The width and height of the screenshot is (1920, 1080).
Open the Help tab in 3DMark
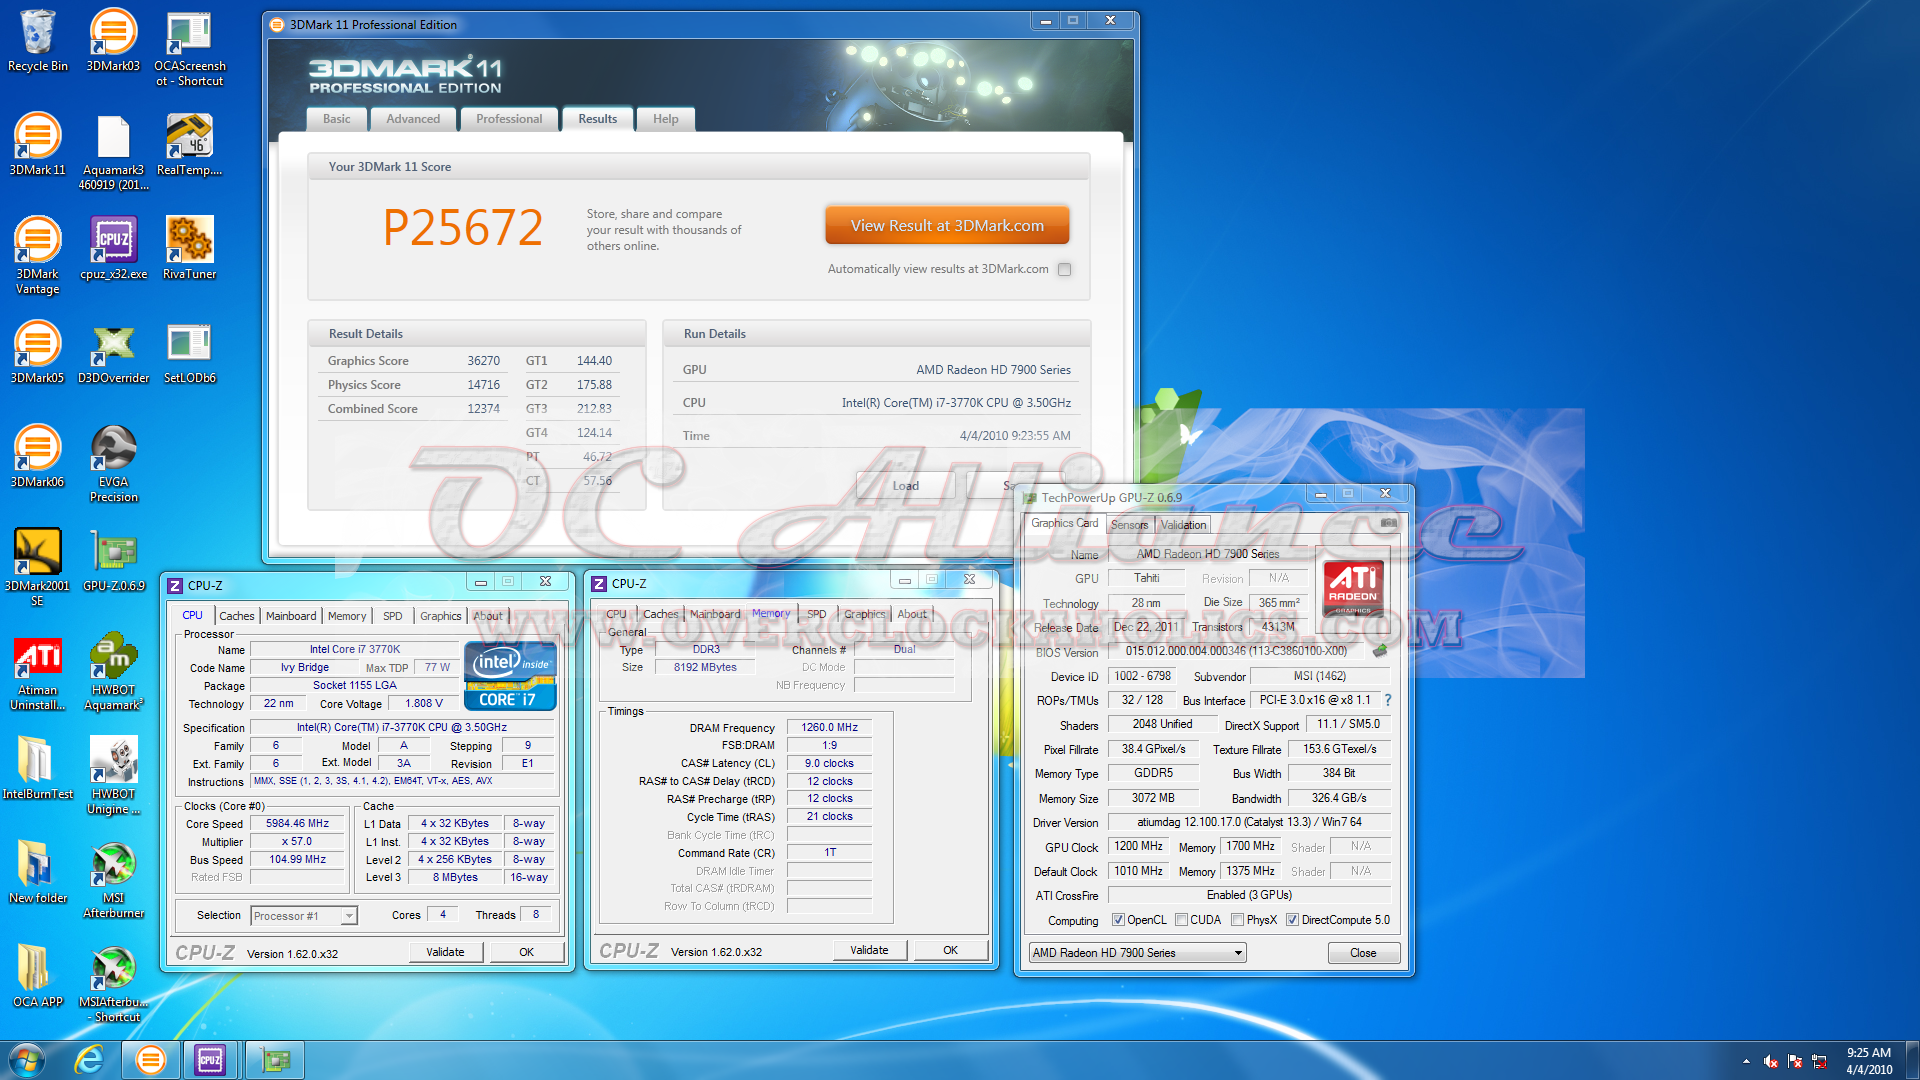tap(665, 119)
